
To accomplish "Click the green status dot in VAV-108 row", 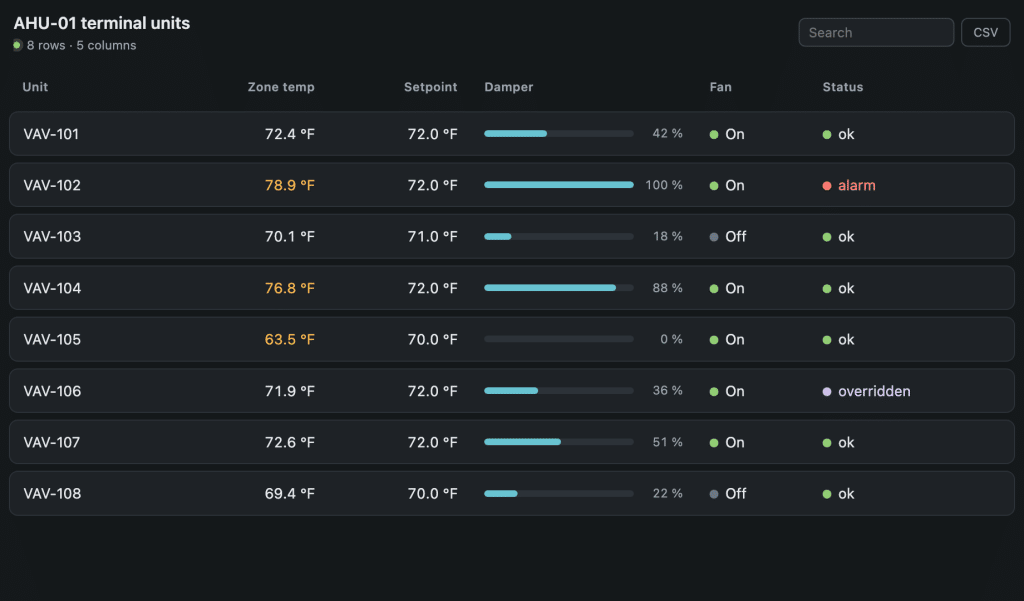I will coord(827,495).
